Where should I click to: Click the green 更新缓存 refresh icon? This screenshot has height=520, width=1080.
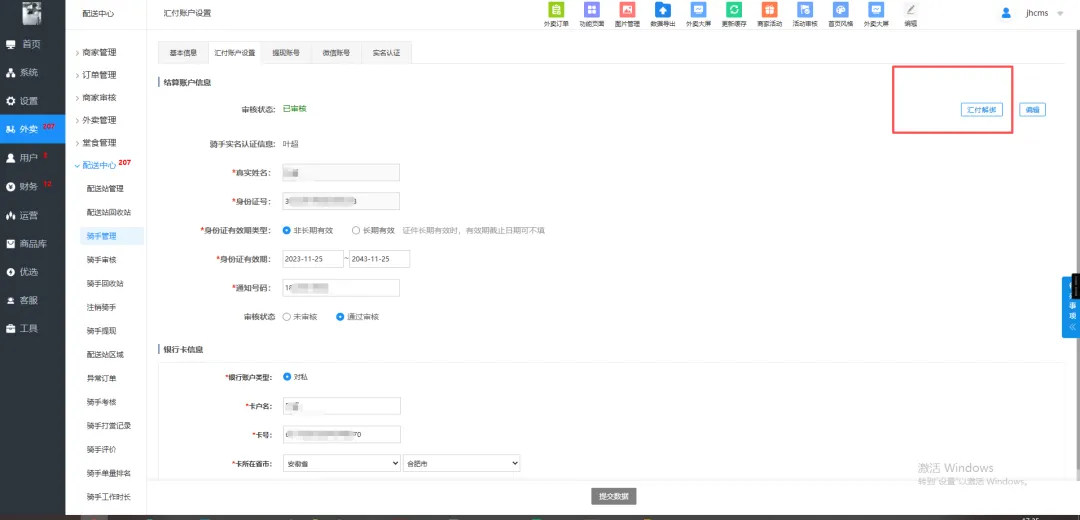click(733, 11)
